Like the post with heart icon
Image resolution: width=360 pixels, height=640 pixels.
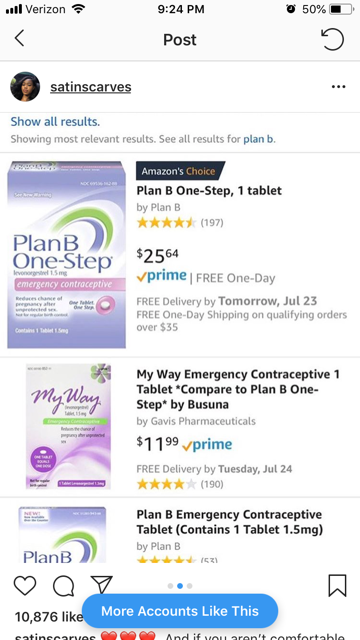point(25,586)
